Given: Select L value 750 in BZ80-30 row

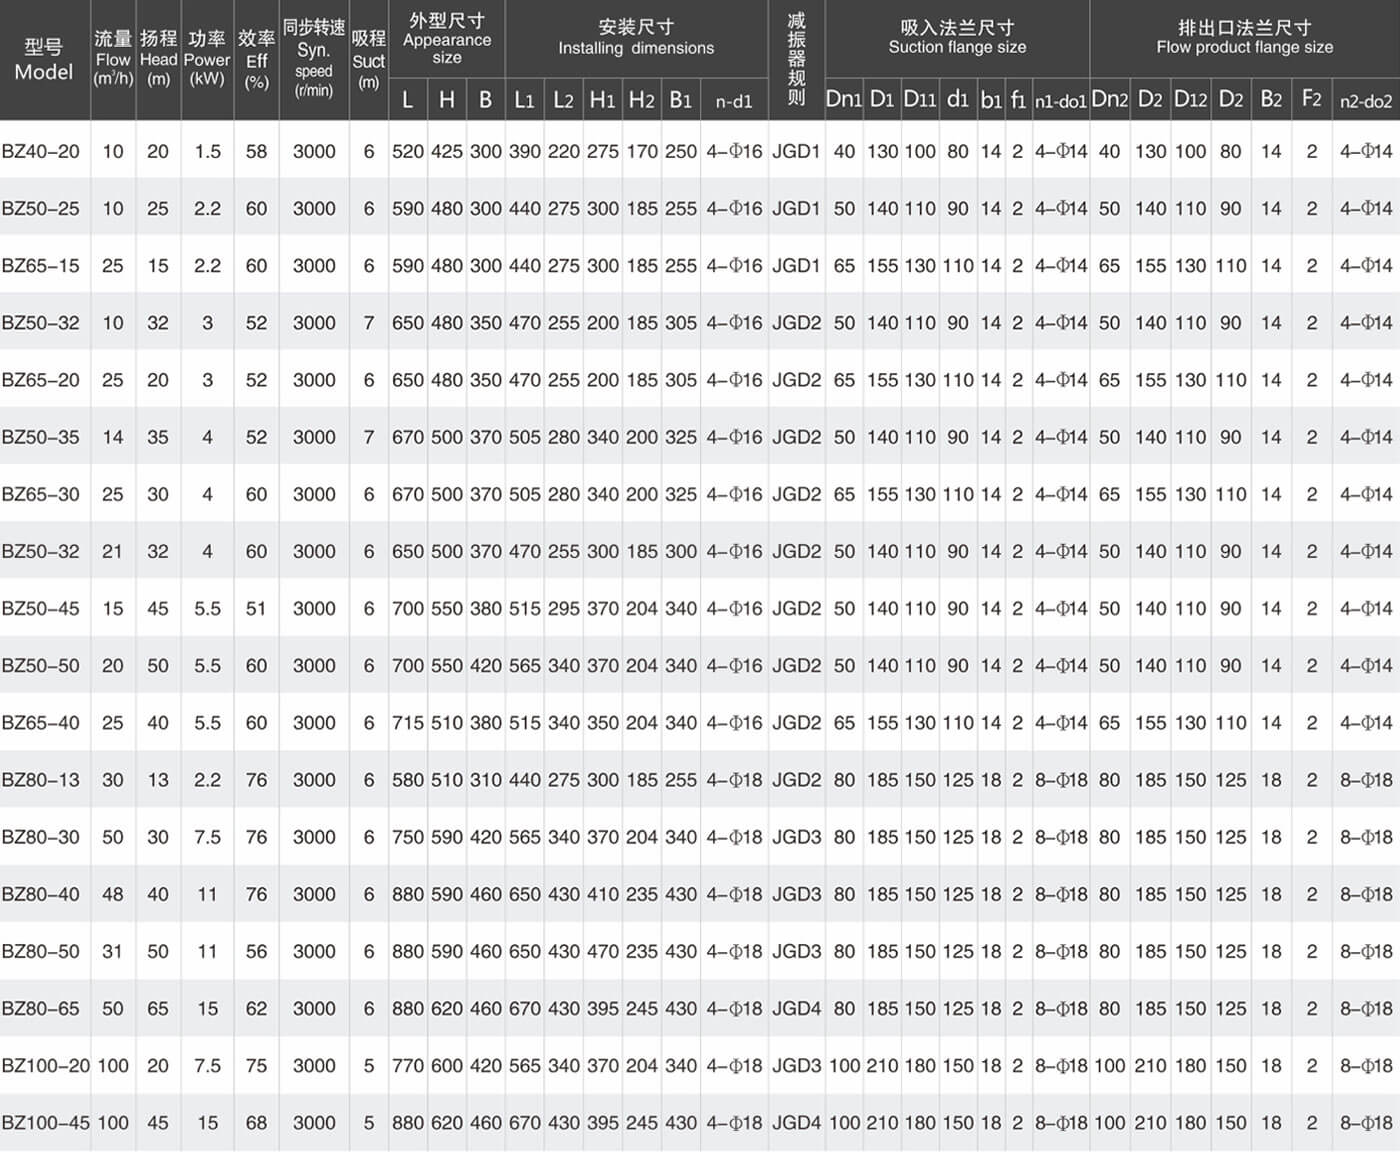Looking at the screenshot, I should point(408,836).
